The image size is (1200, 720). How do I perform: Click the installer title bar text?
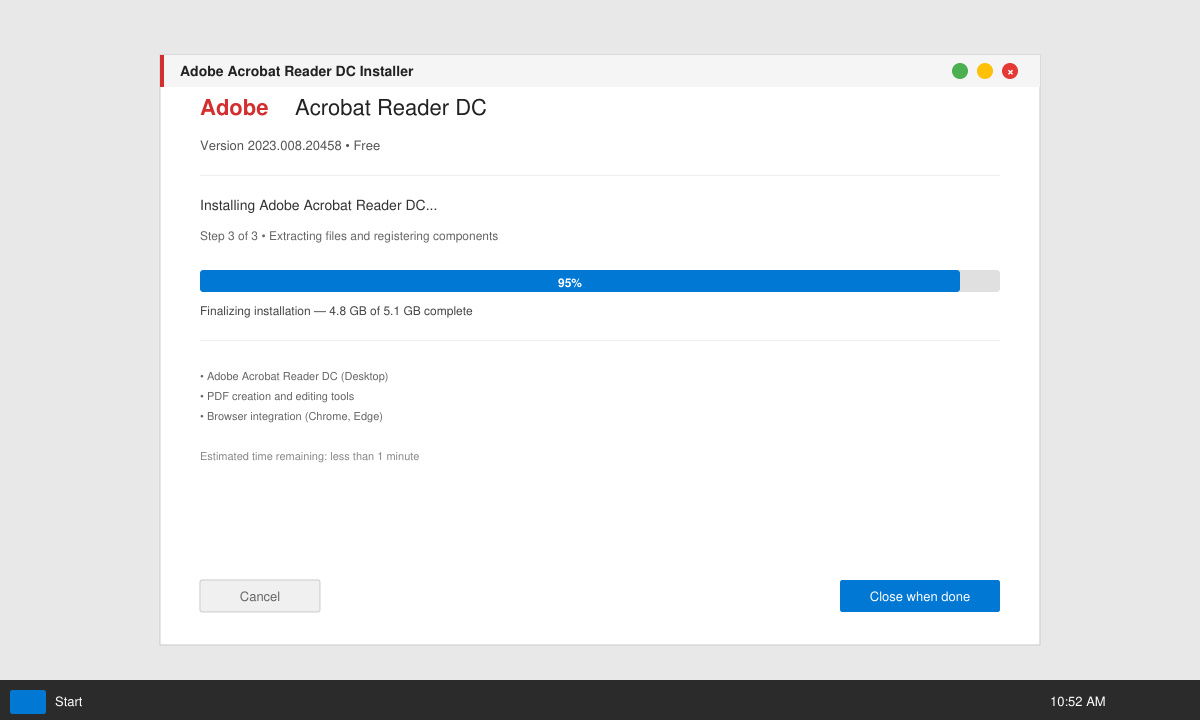pos(297,71)
